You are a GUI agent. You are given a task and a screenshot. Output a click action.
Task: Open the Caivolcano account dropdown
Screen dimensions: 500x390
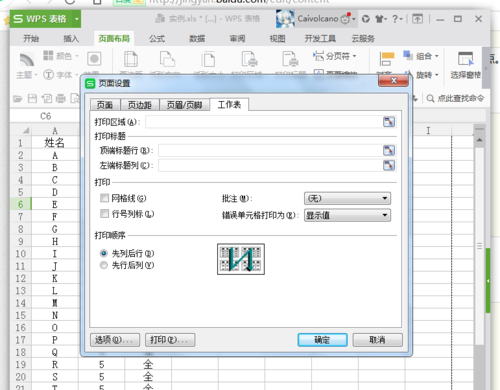354,19
